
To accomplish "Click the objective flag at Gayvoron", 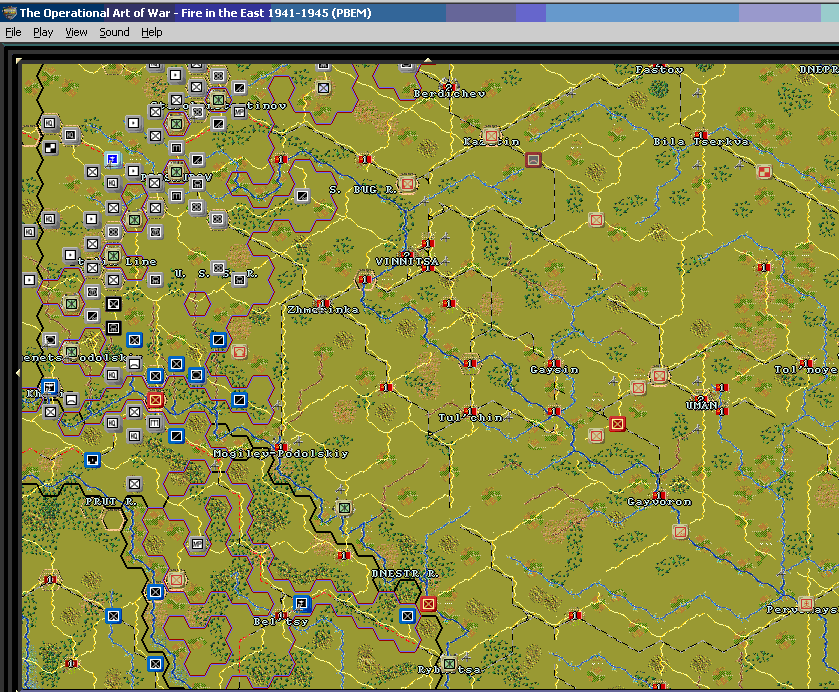I will click(x=659, y=495).
